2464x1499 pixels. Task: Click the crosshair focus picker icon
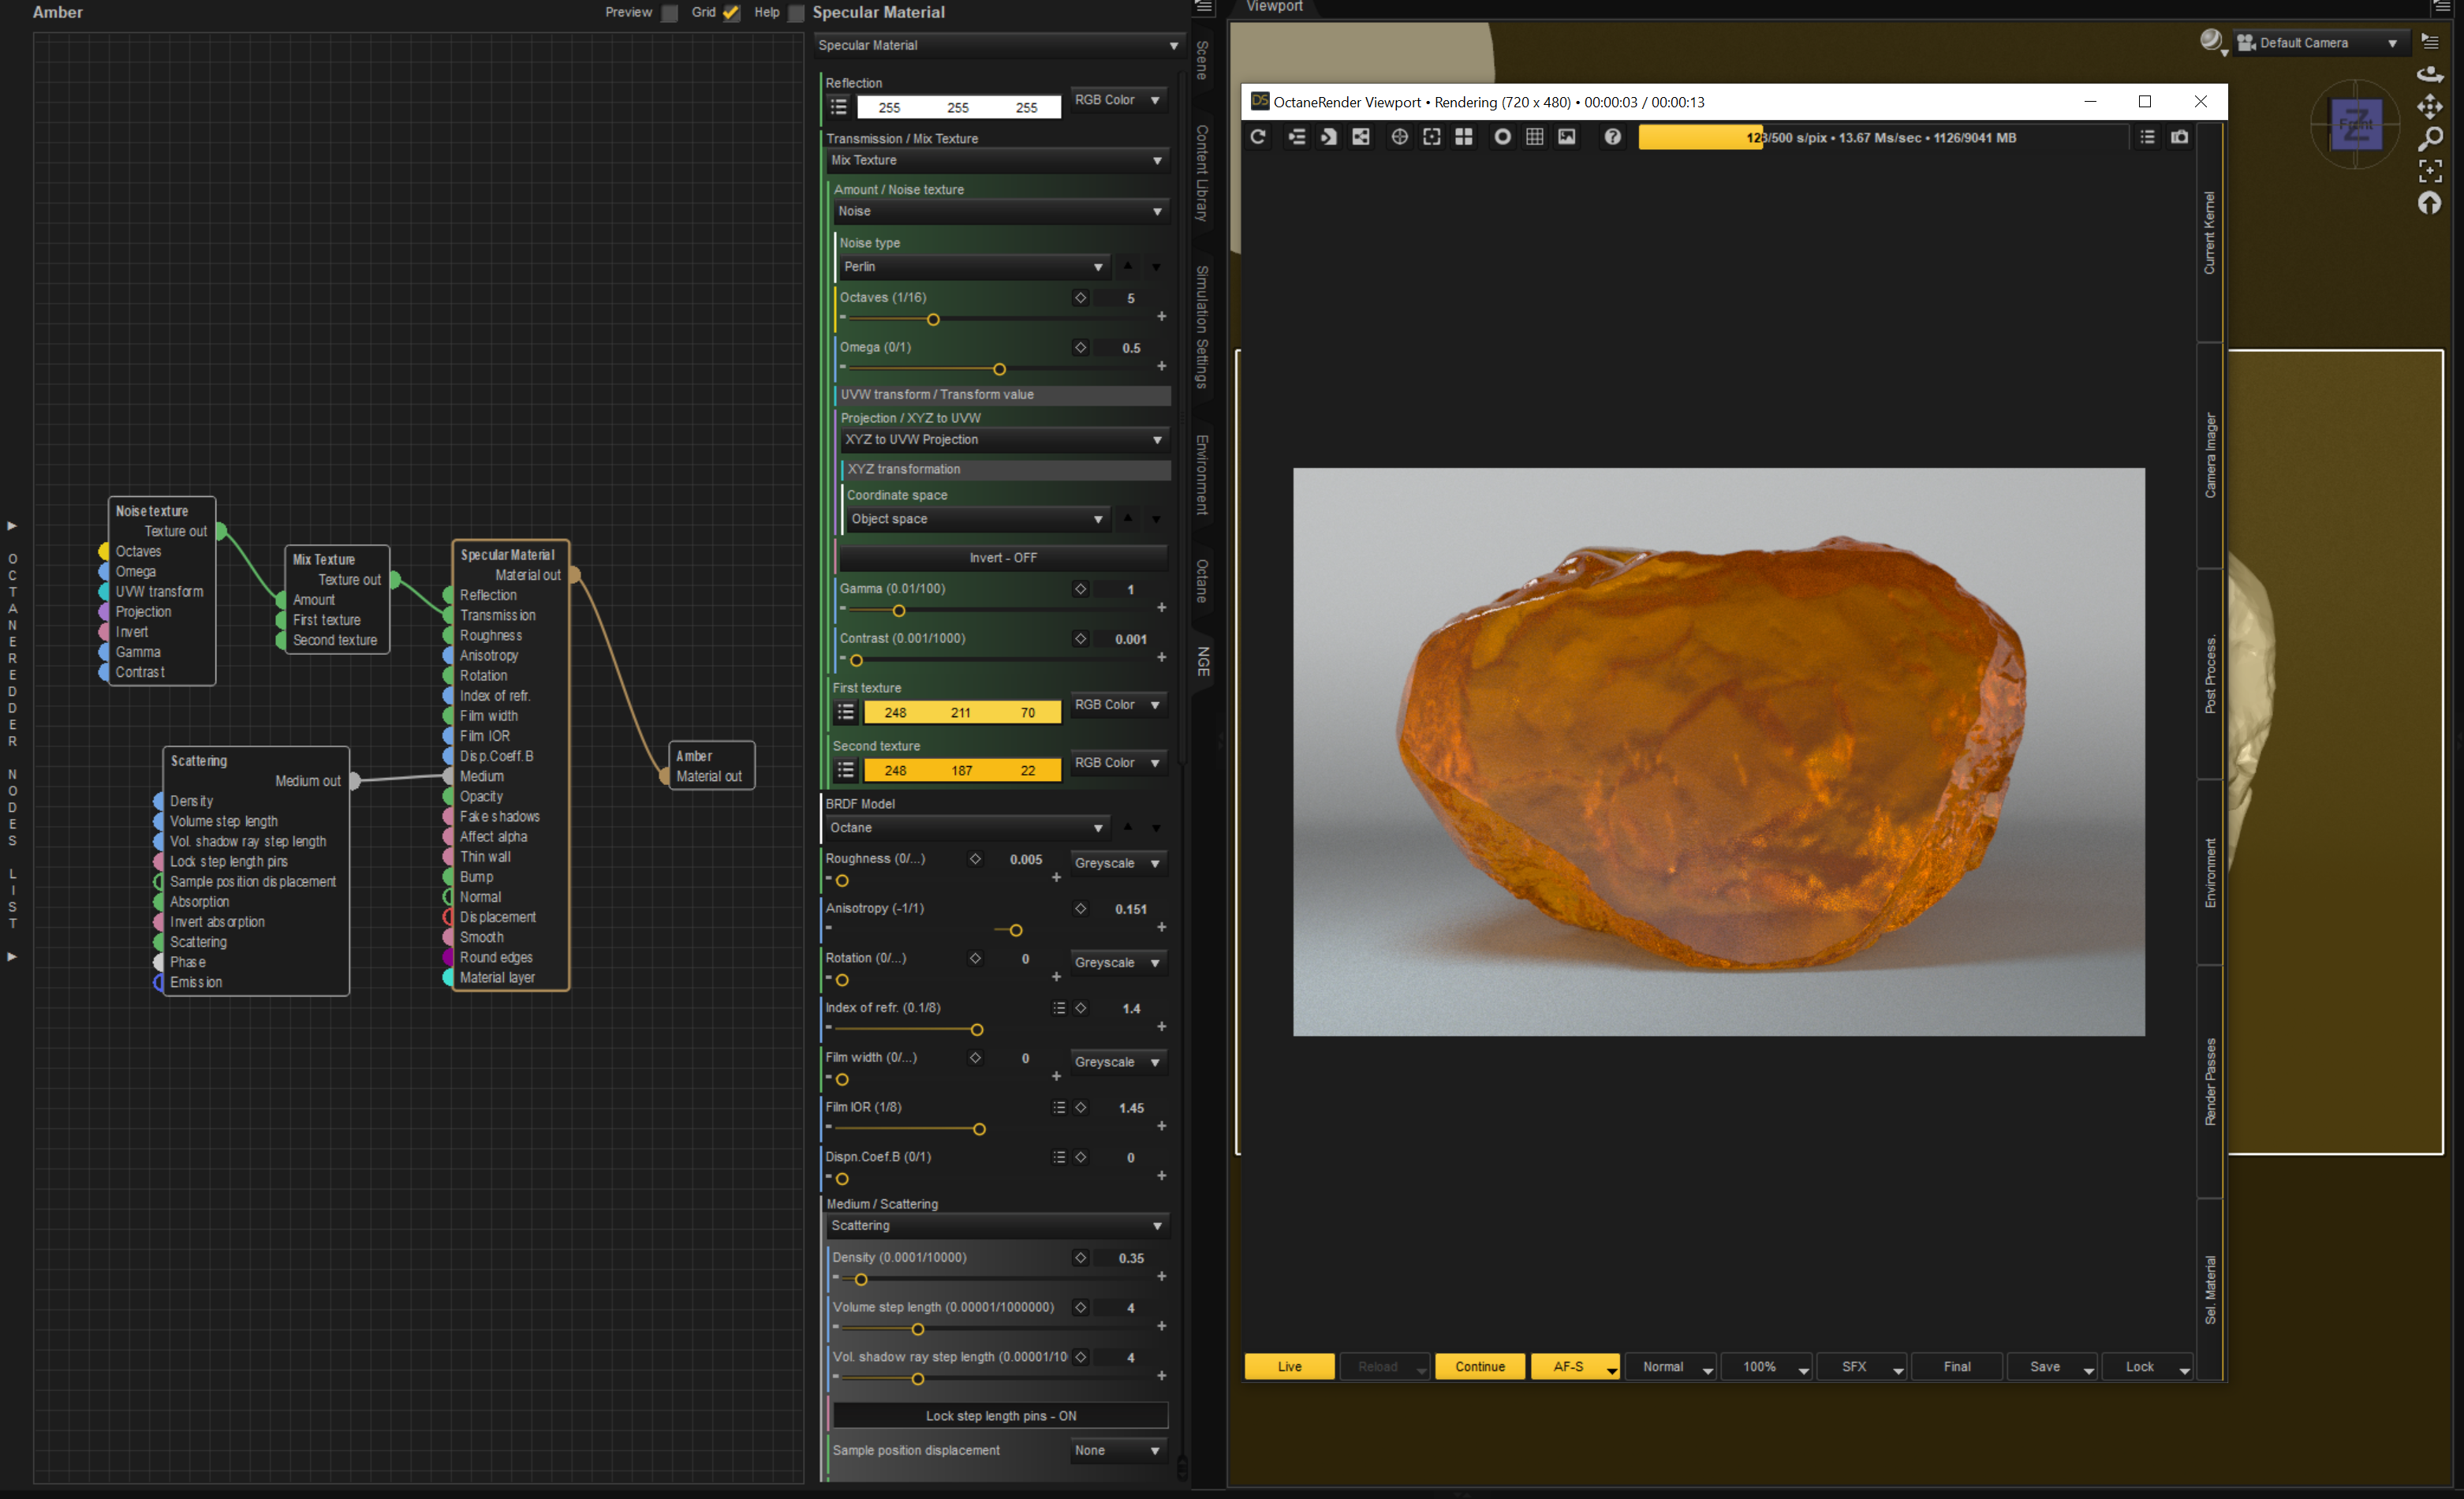pos(1399,137)
